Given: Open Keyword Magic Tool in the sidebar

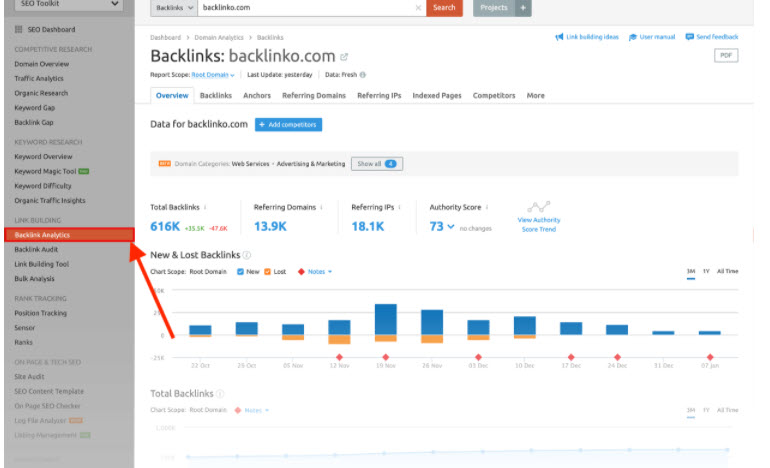Looking at the screenshot, I should (x=45, y=171).
